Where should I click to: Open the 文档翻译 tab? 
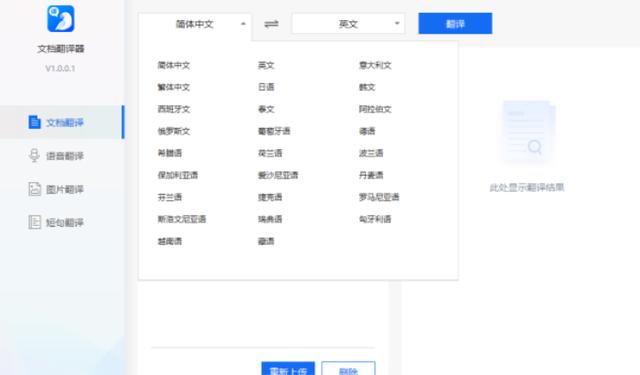62,122
